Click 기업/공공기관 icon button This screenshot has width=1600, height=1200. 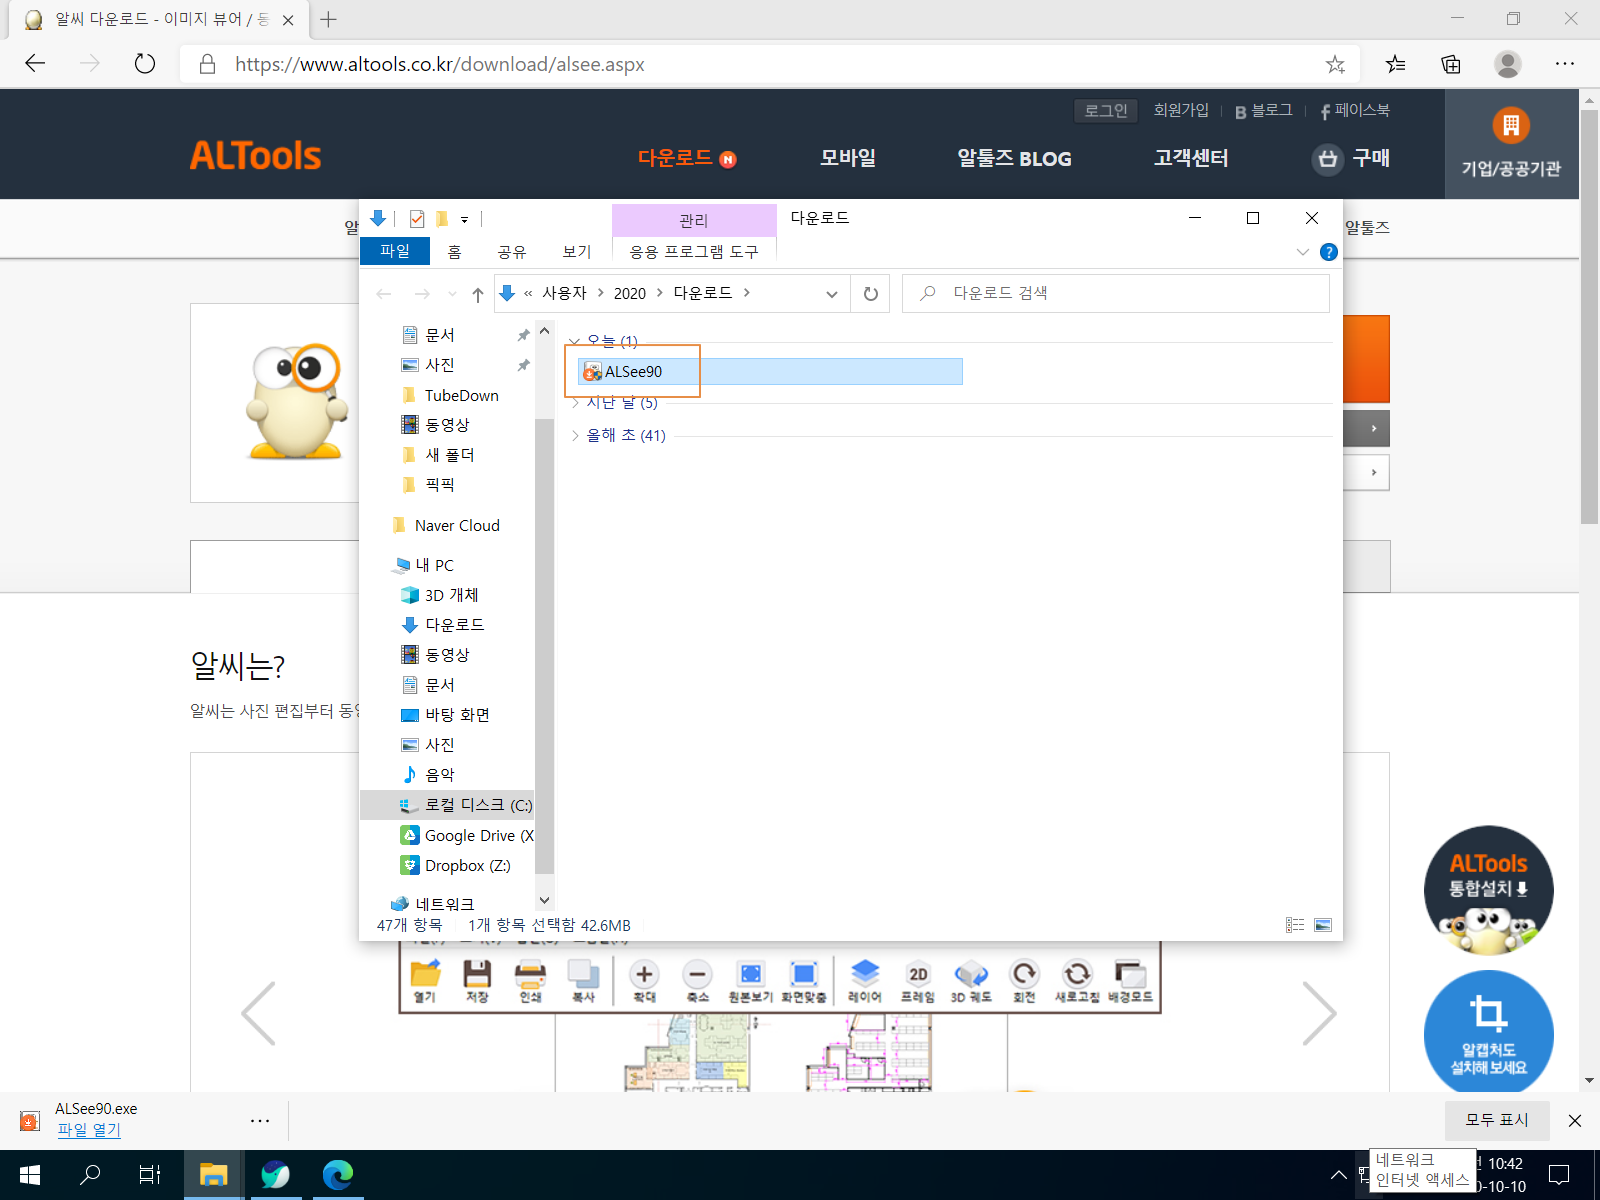pyautogui.click(x=1511, y=143)
